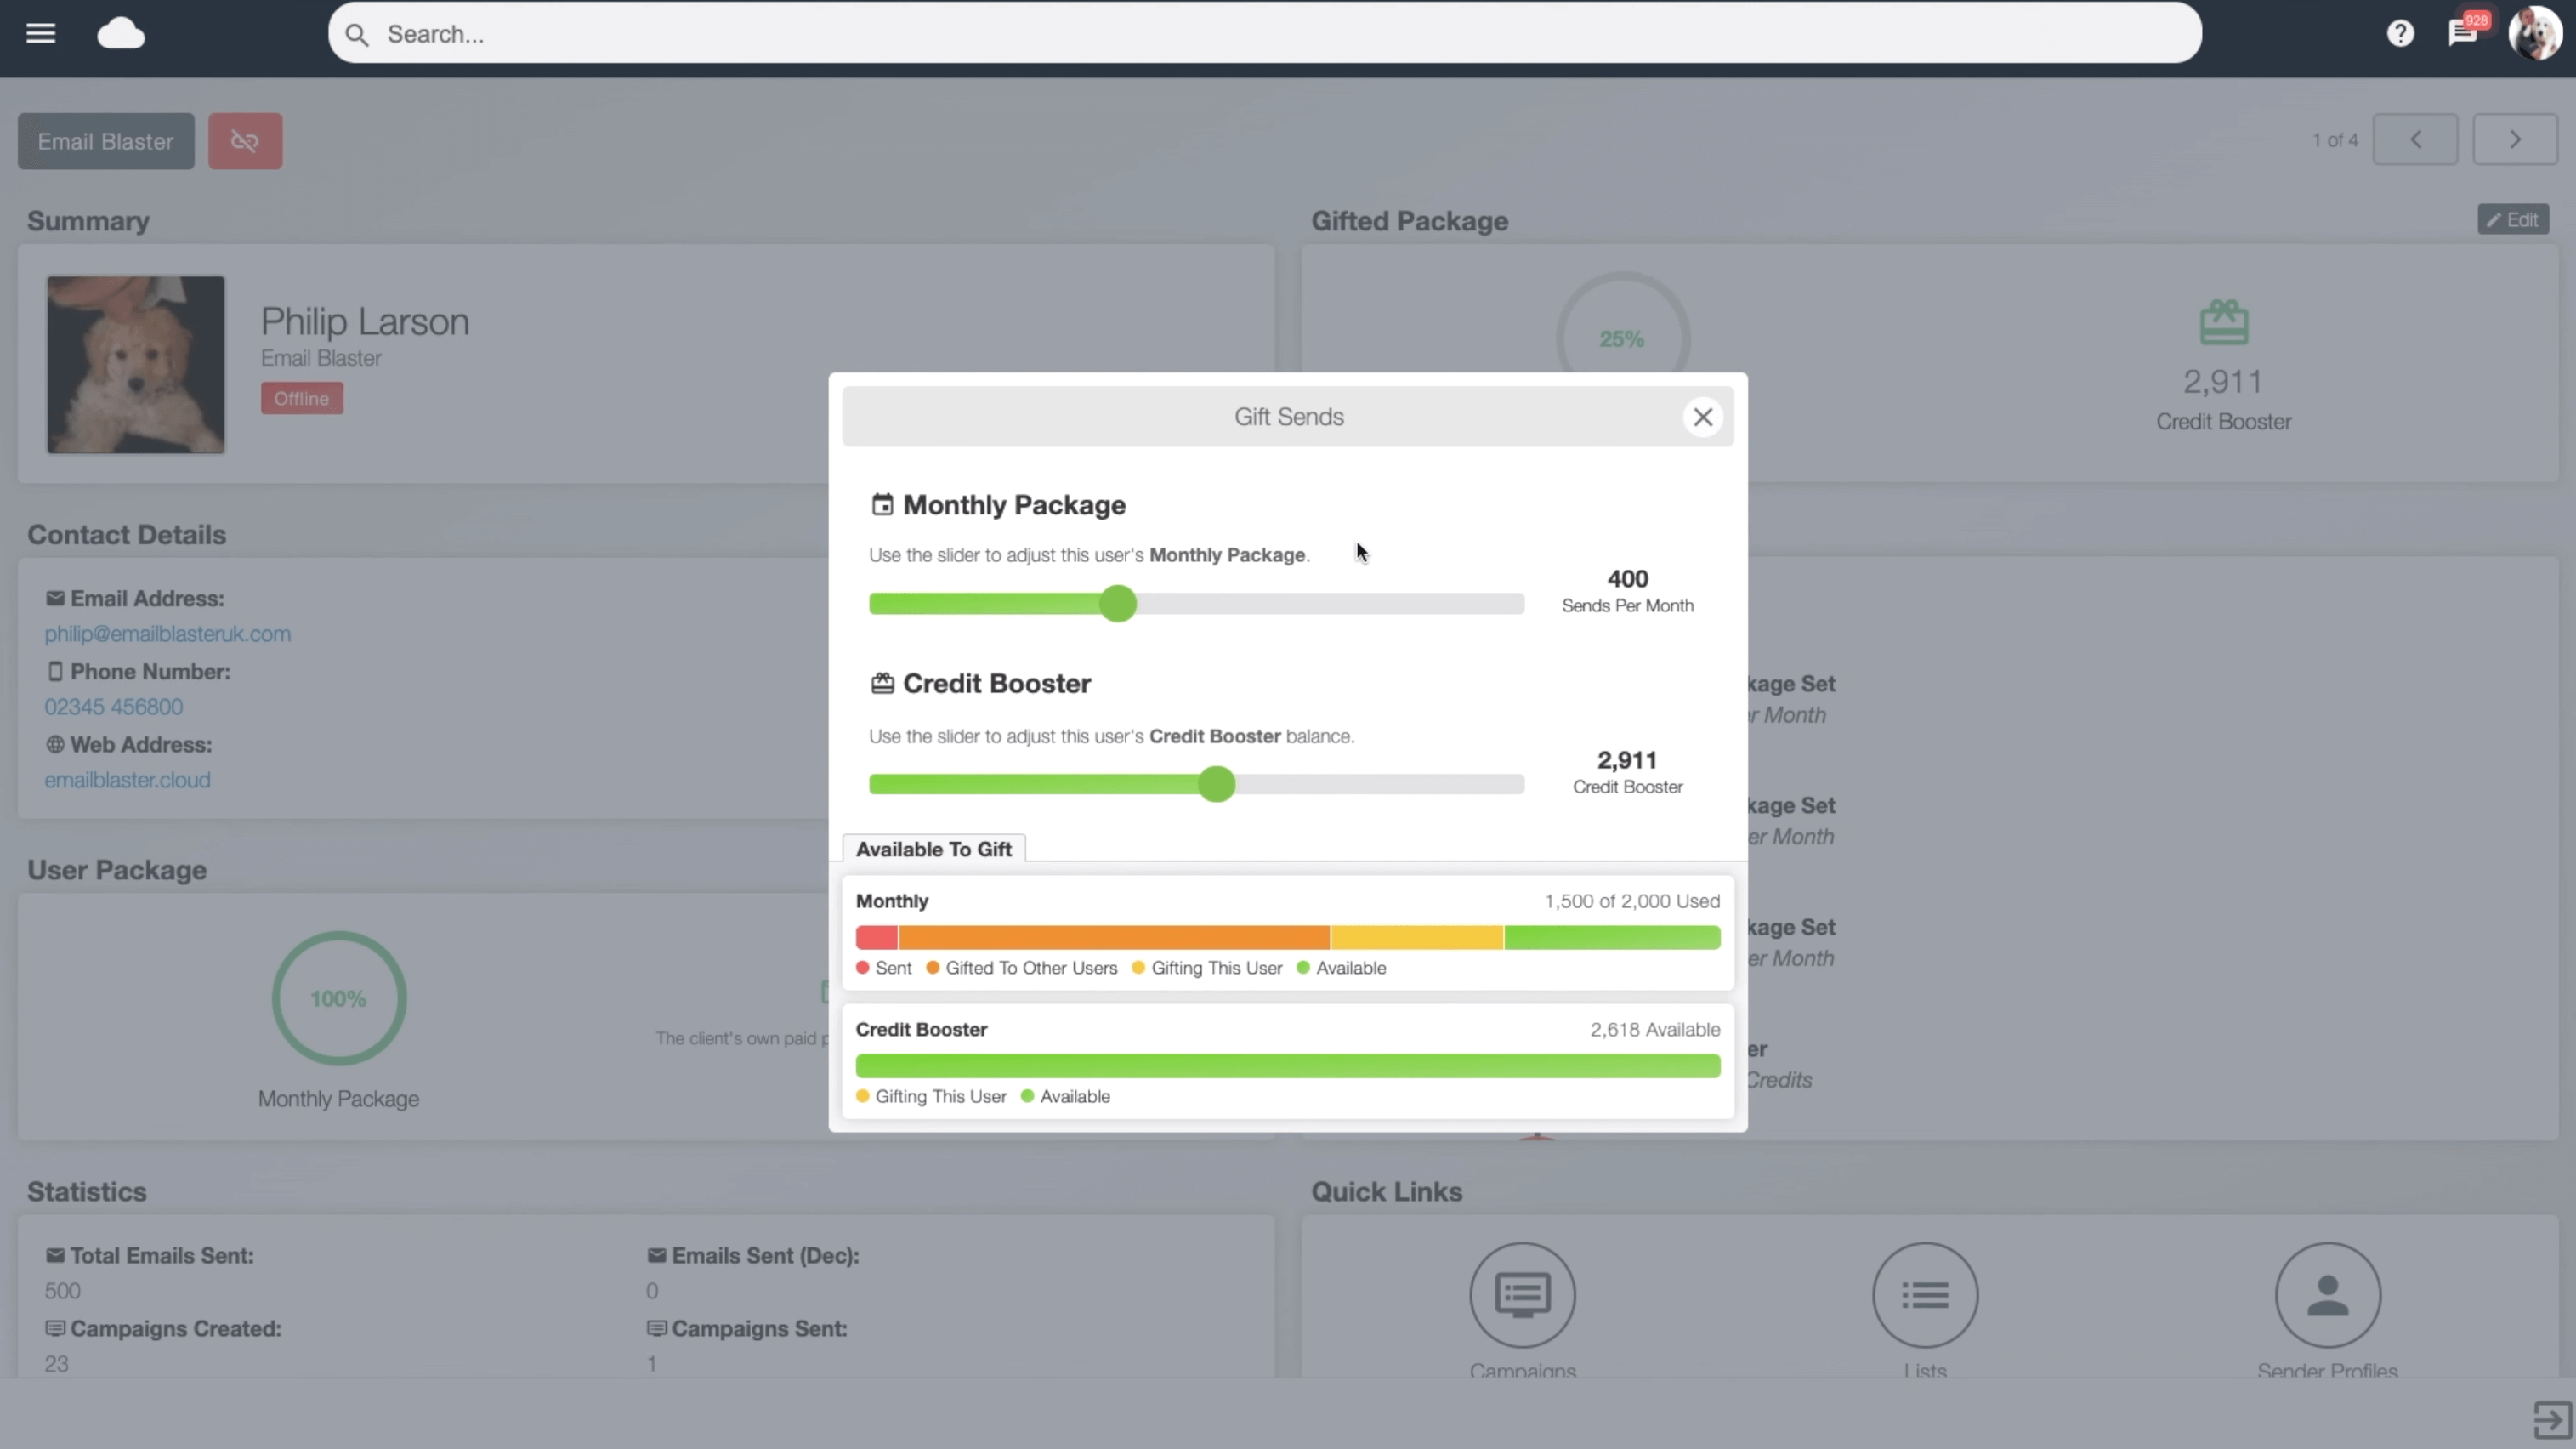This screenshot has width=2576, height=1449.
Task: Click '2,618 Available' text
Action: (x=1655, y=1030)
